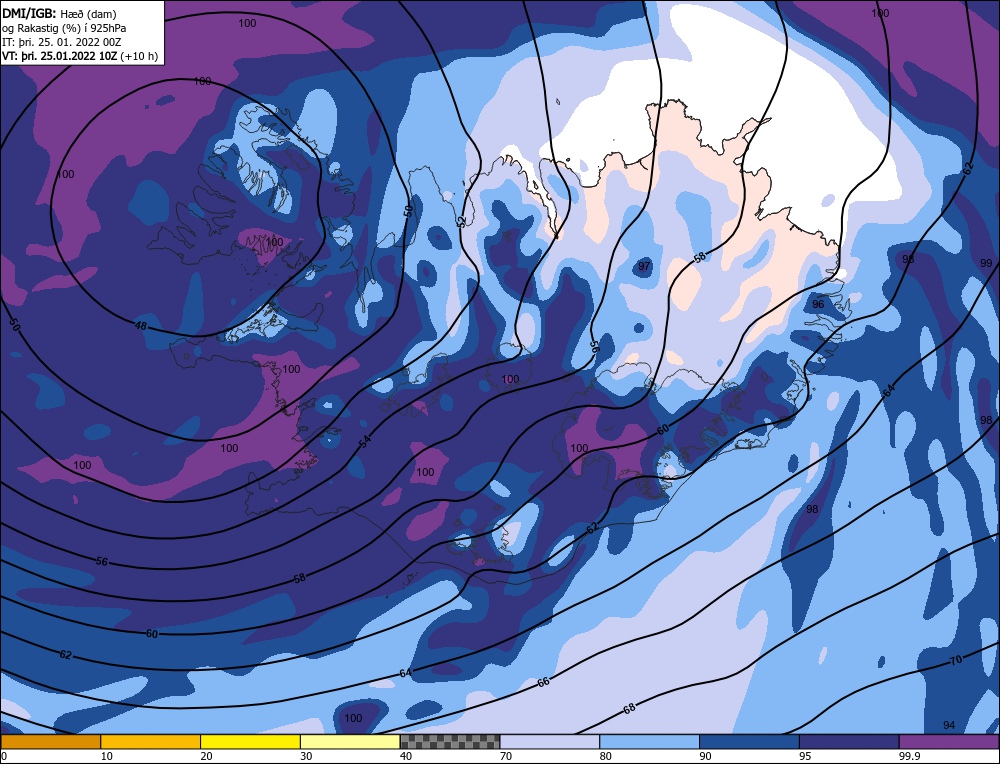1000x764 pixels.
Task: Click the legend tick label '20'
Action: point(207,756)
